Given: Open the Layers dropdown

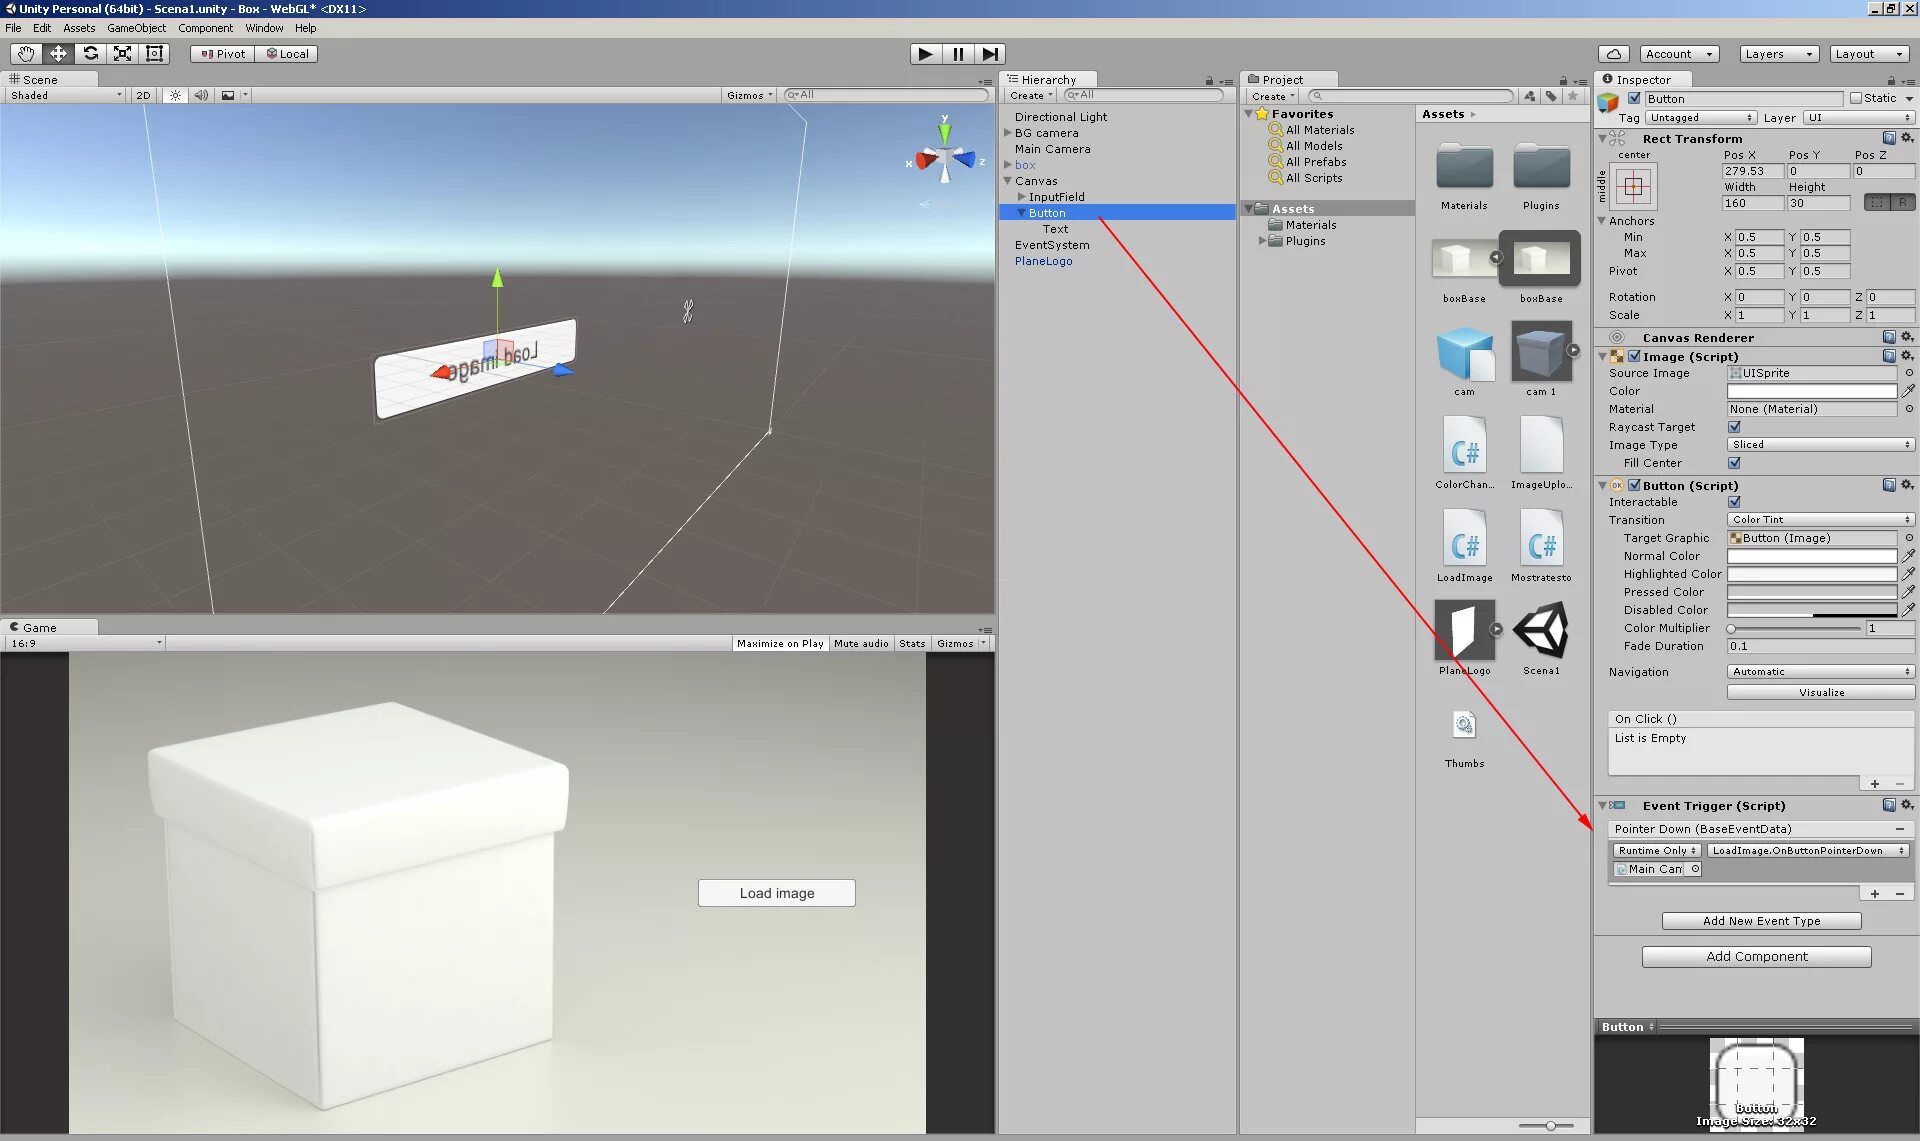Looking at the screenshot, I should point(1778,54).
